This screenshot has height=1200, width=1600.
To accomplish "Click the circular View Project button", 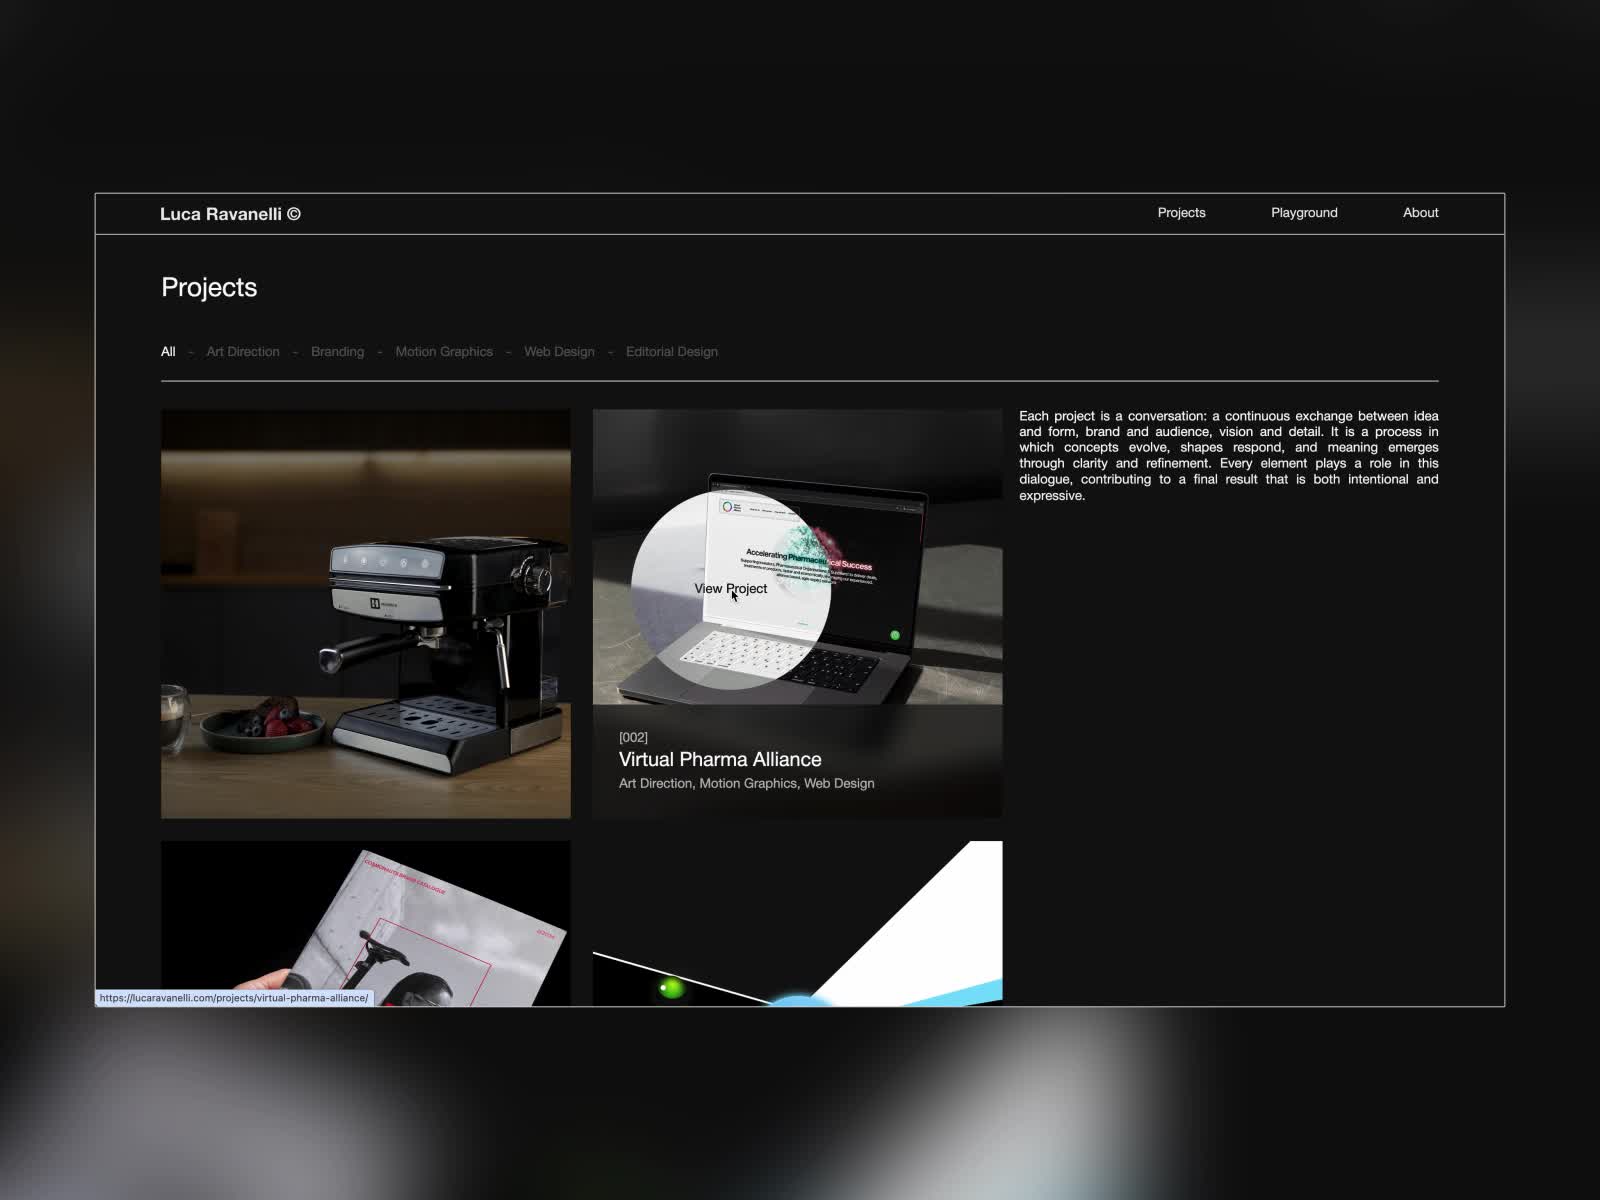I will pos(731,589).
